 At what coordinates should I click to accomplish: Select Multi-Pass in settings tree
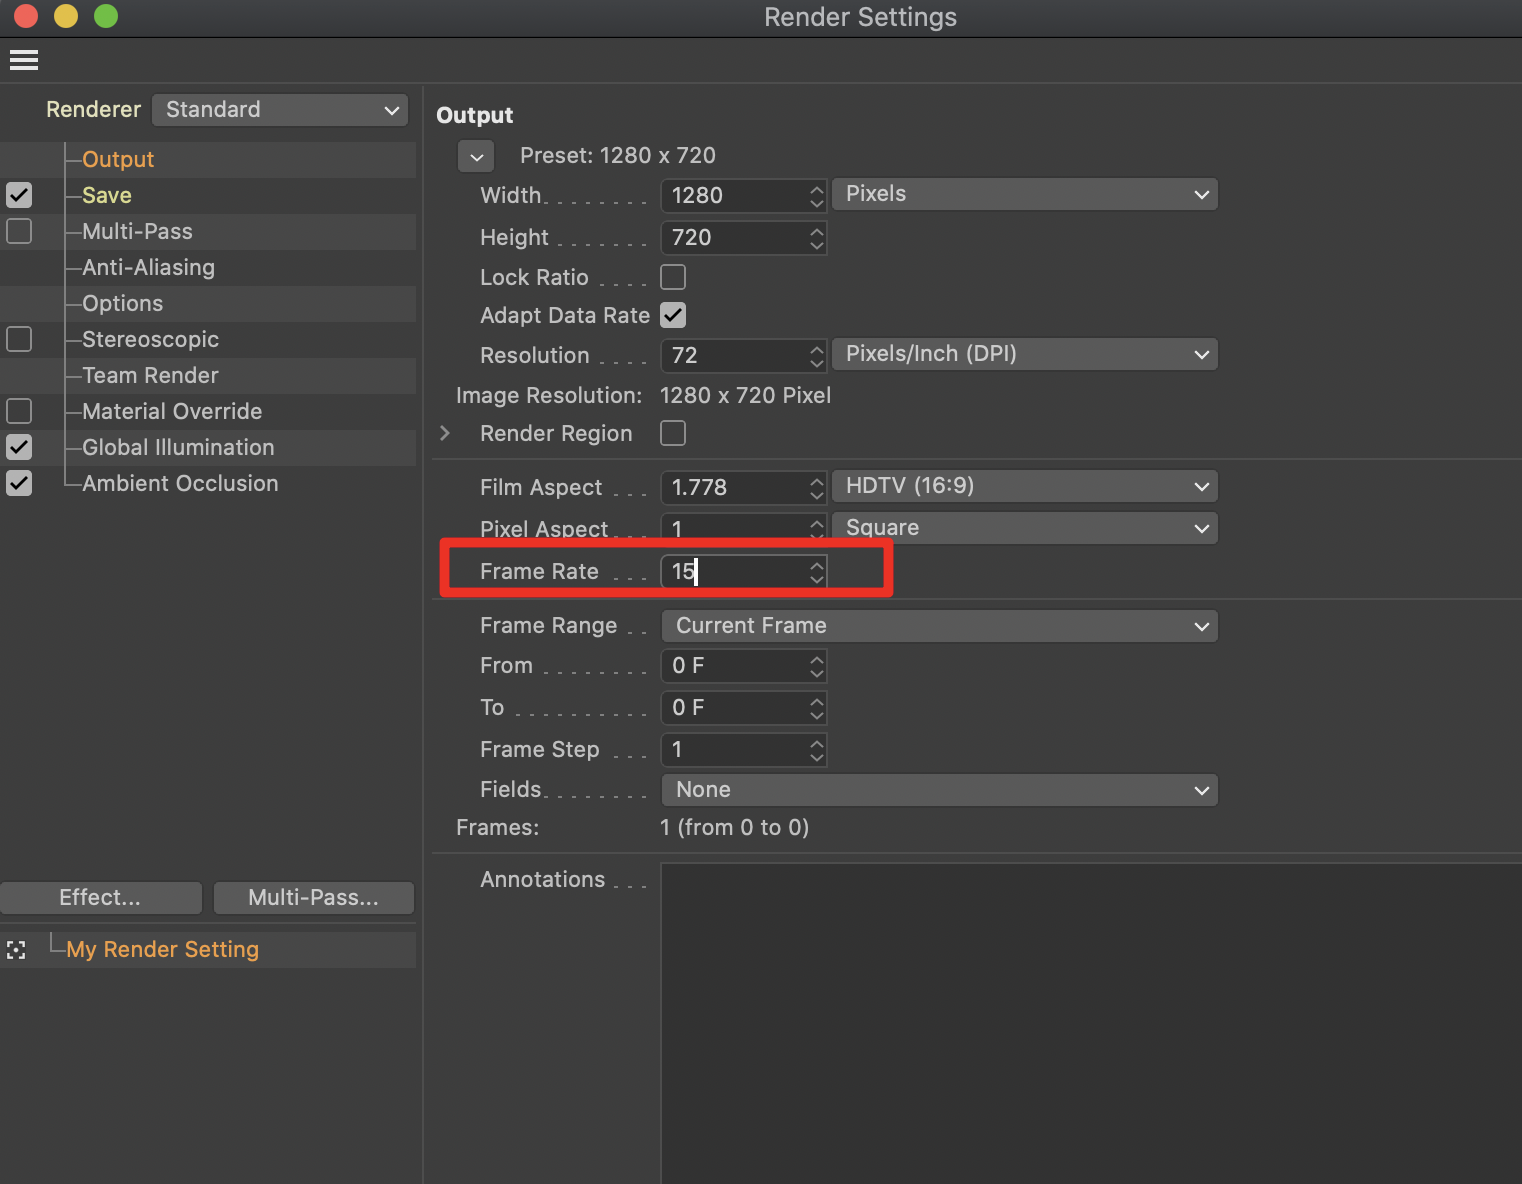coord(137,231)
